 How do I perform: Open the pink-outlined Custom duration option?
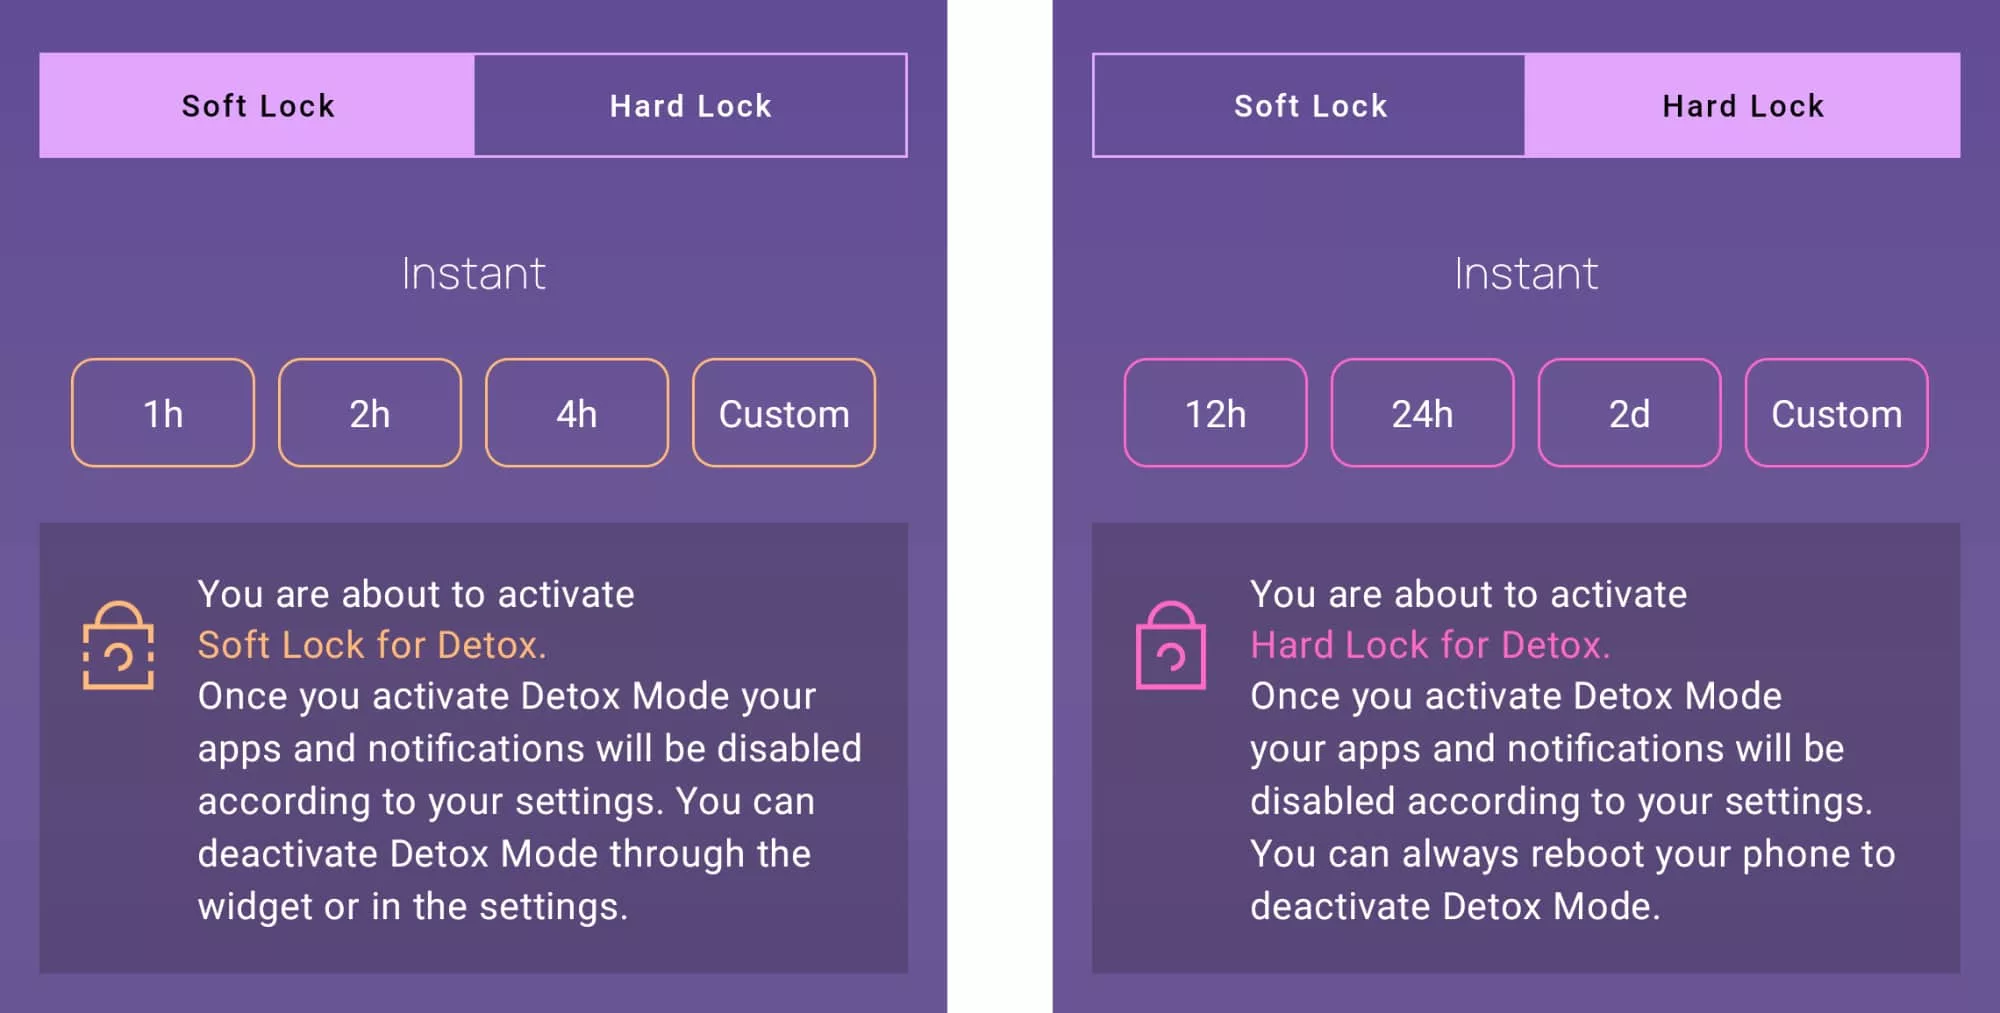[1836, 413]
